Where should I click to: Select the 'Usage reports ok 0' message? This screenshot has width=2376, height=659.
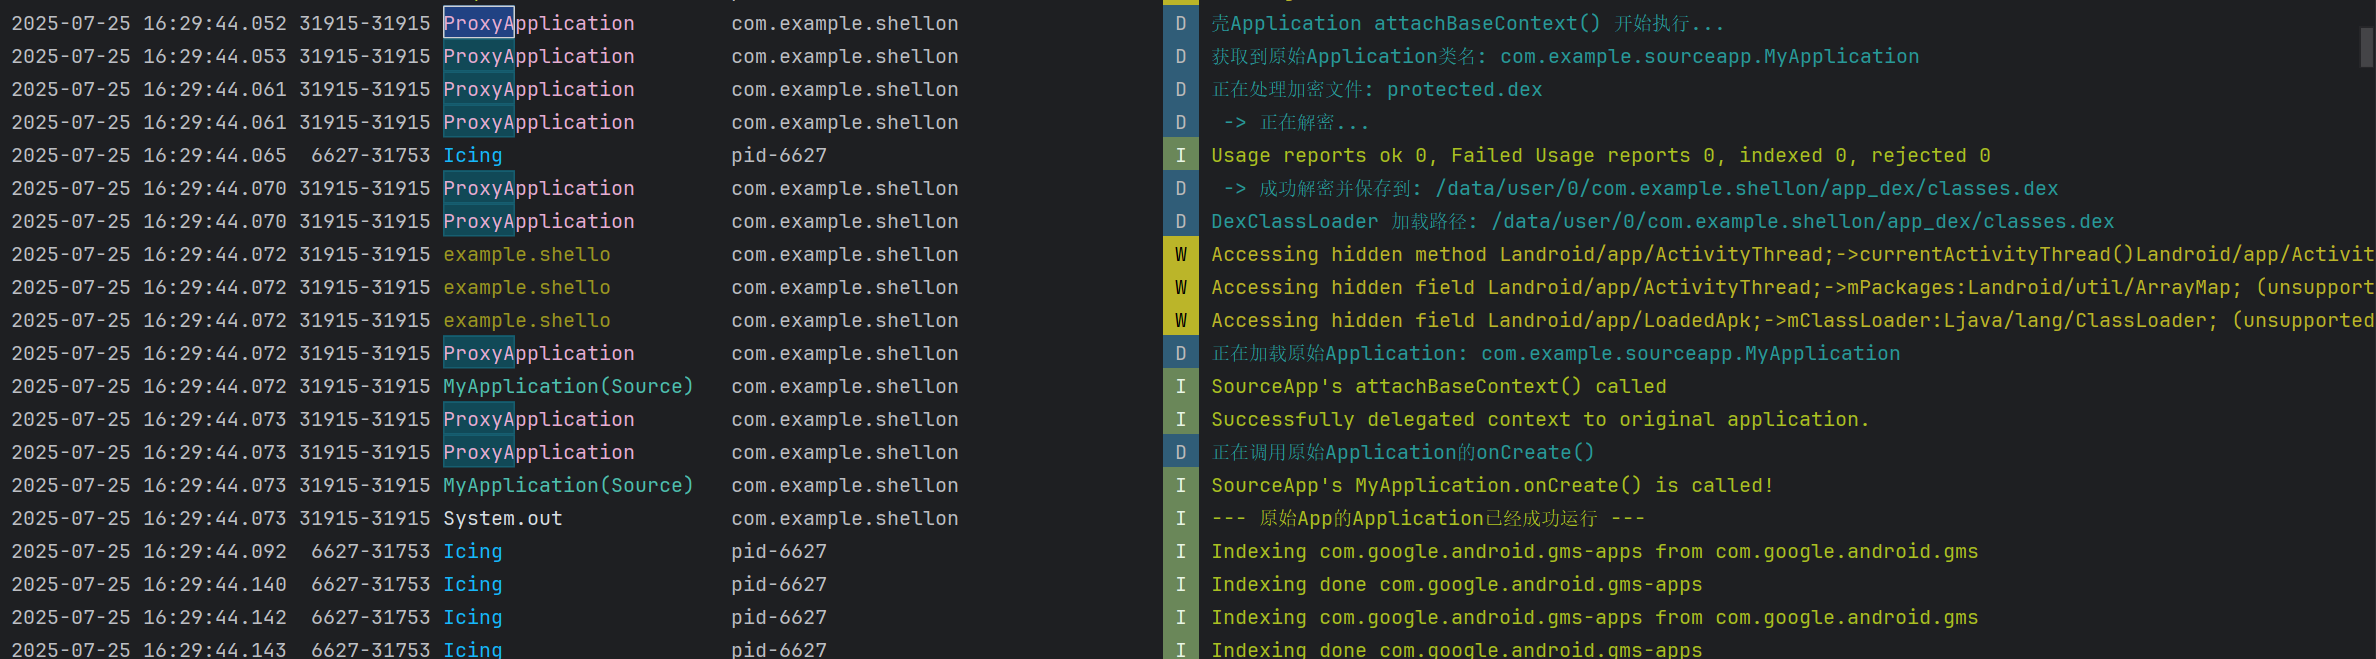[x=1600, y=155]
